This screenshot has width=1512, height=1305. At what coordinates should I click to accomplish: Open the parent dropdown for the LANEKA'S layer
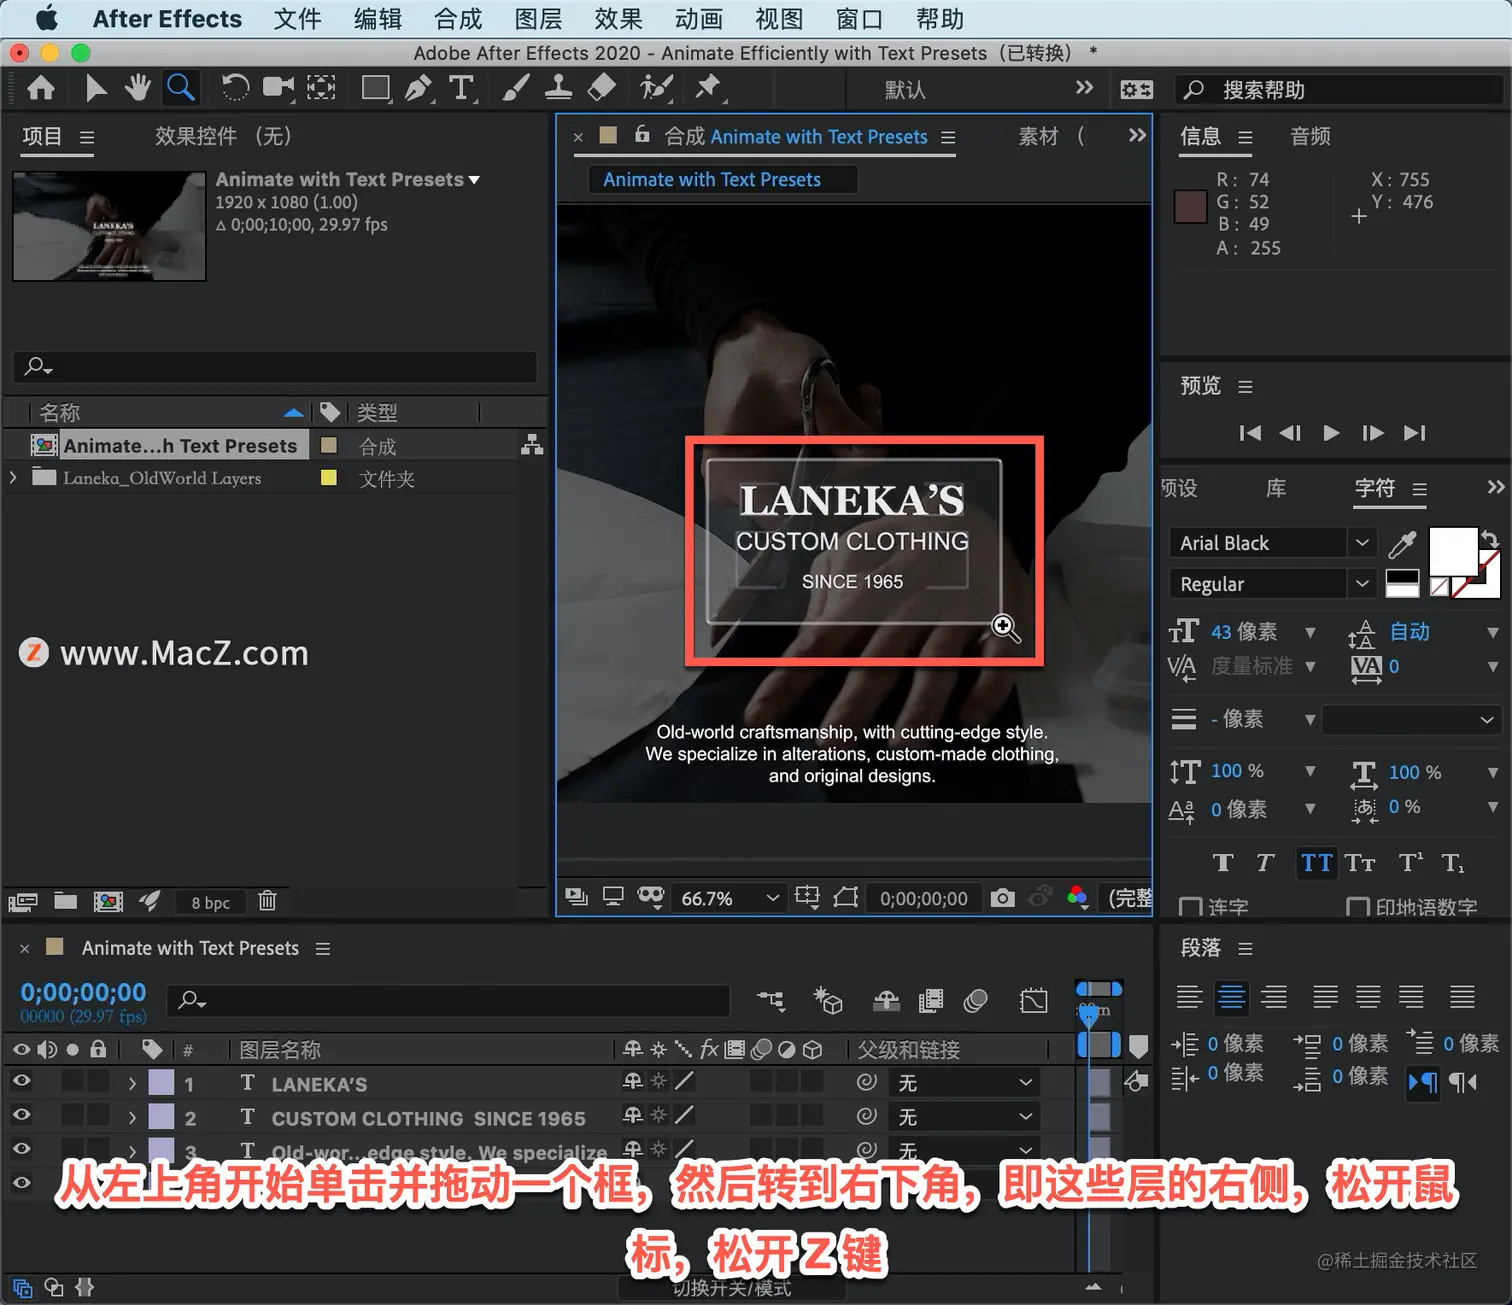coord(964,1082)
